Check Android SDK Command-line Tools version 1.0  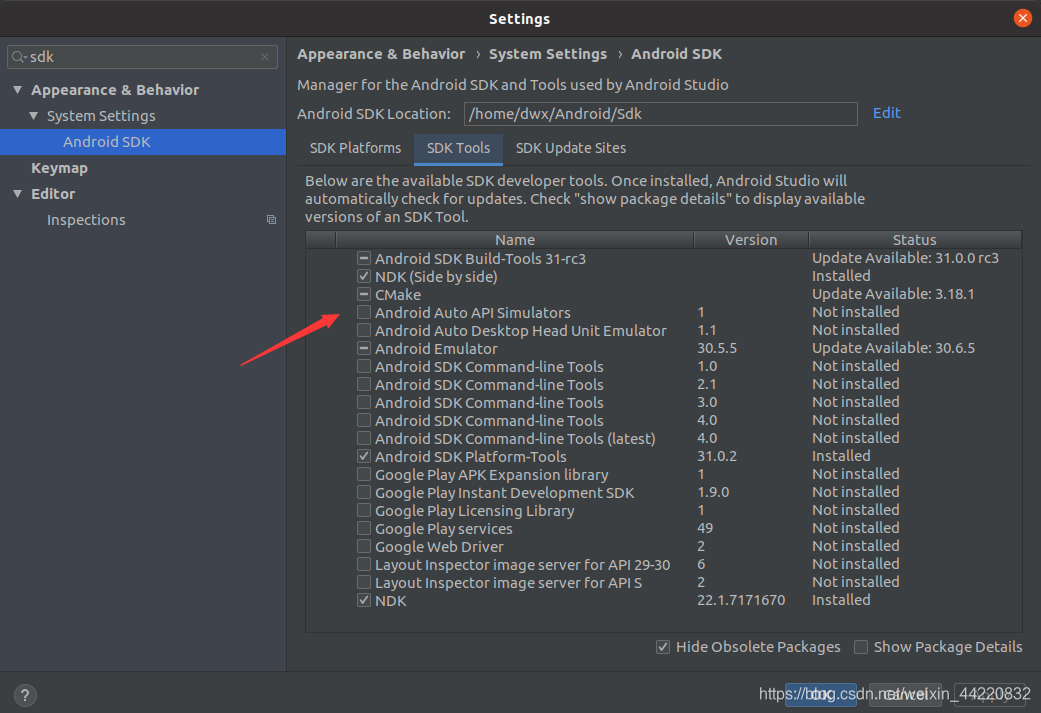(364, 366)
